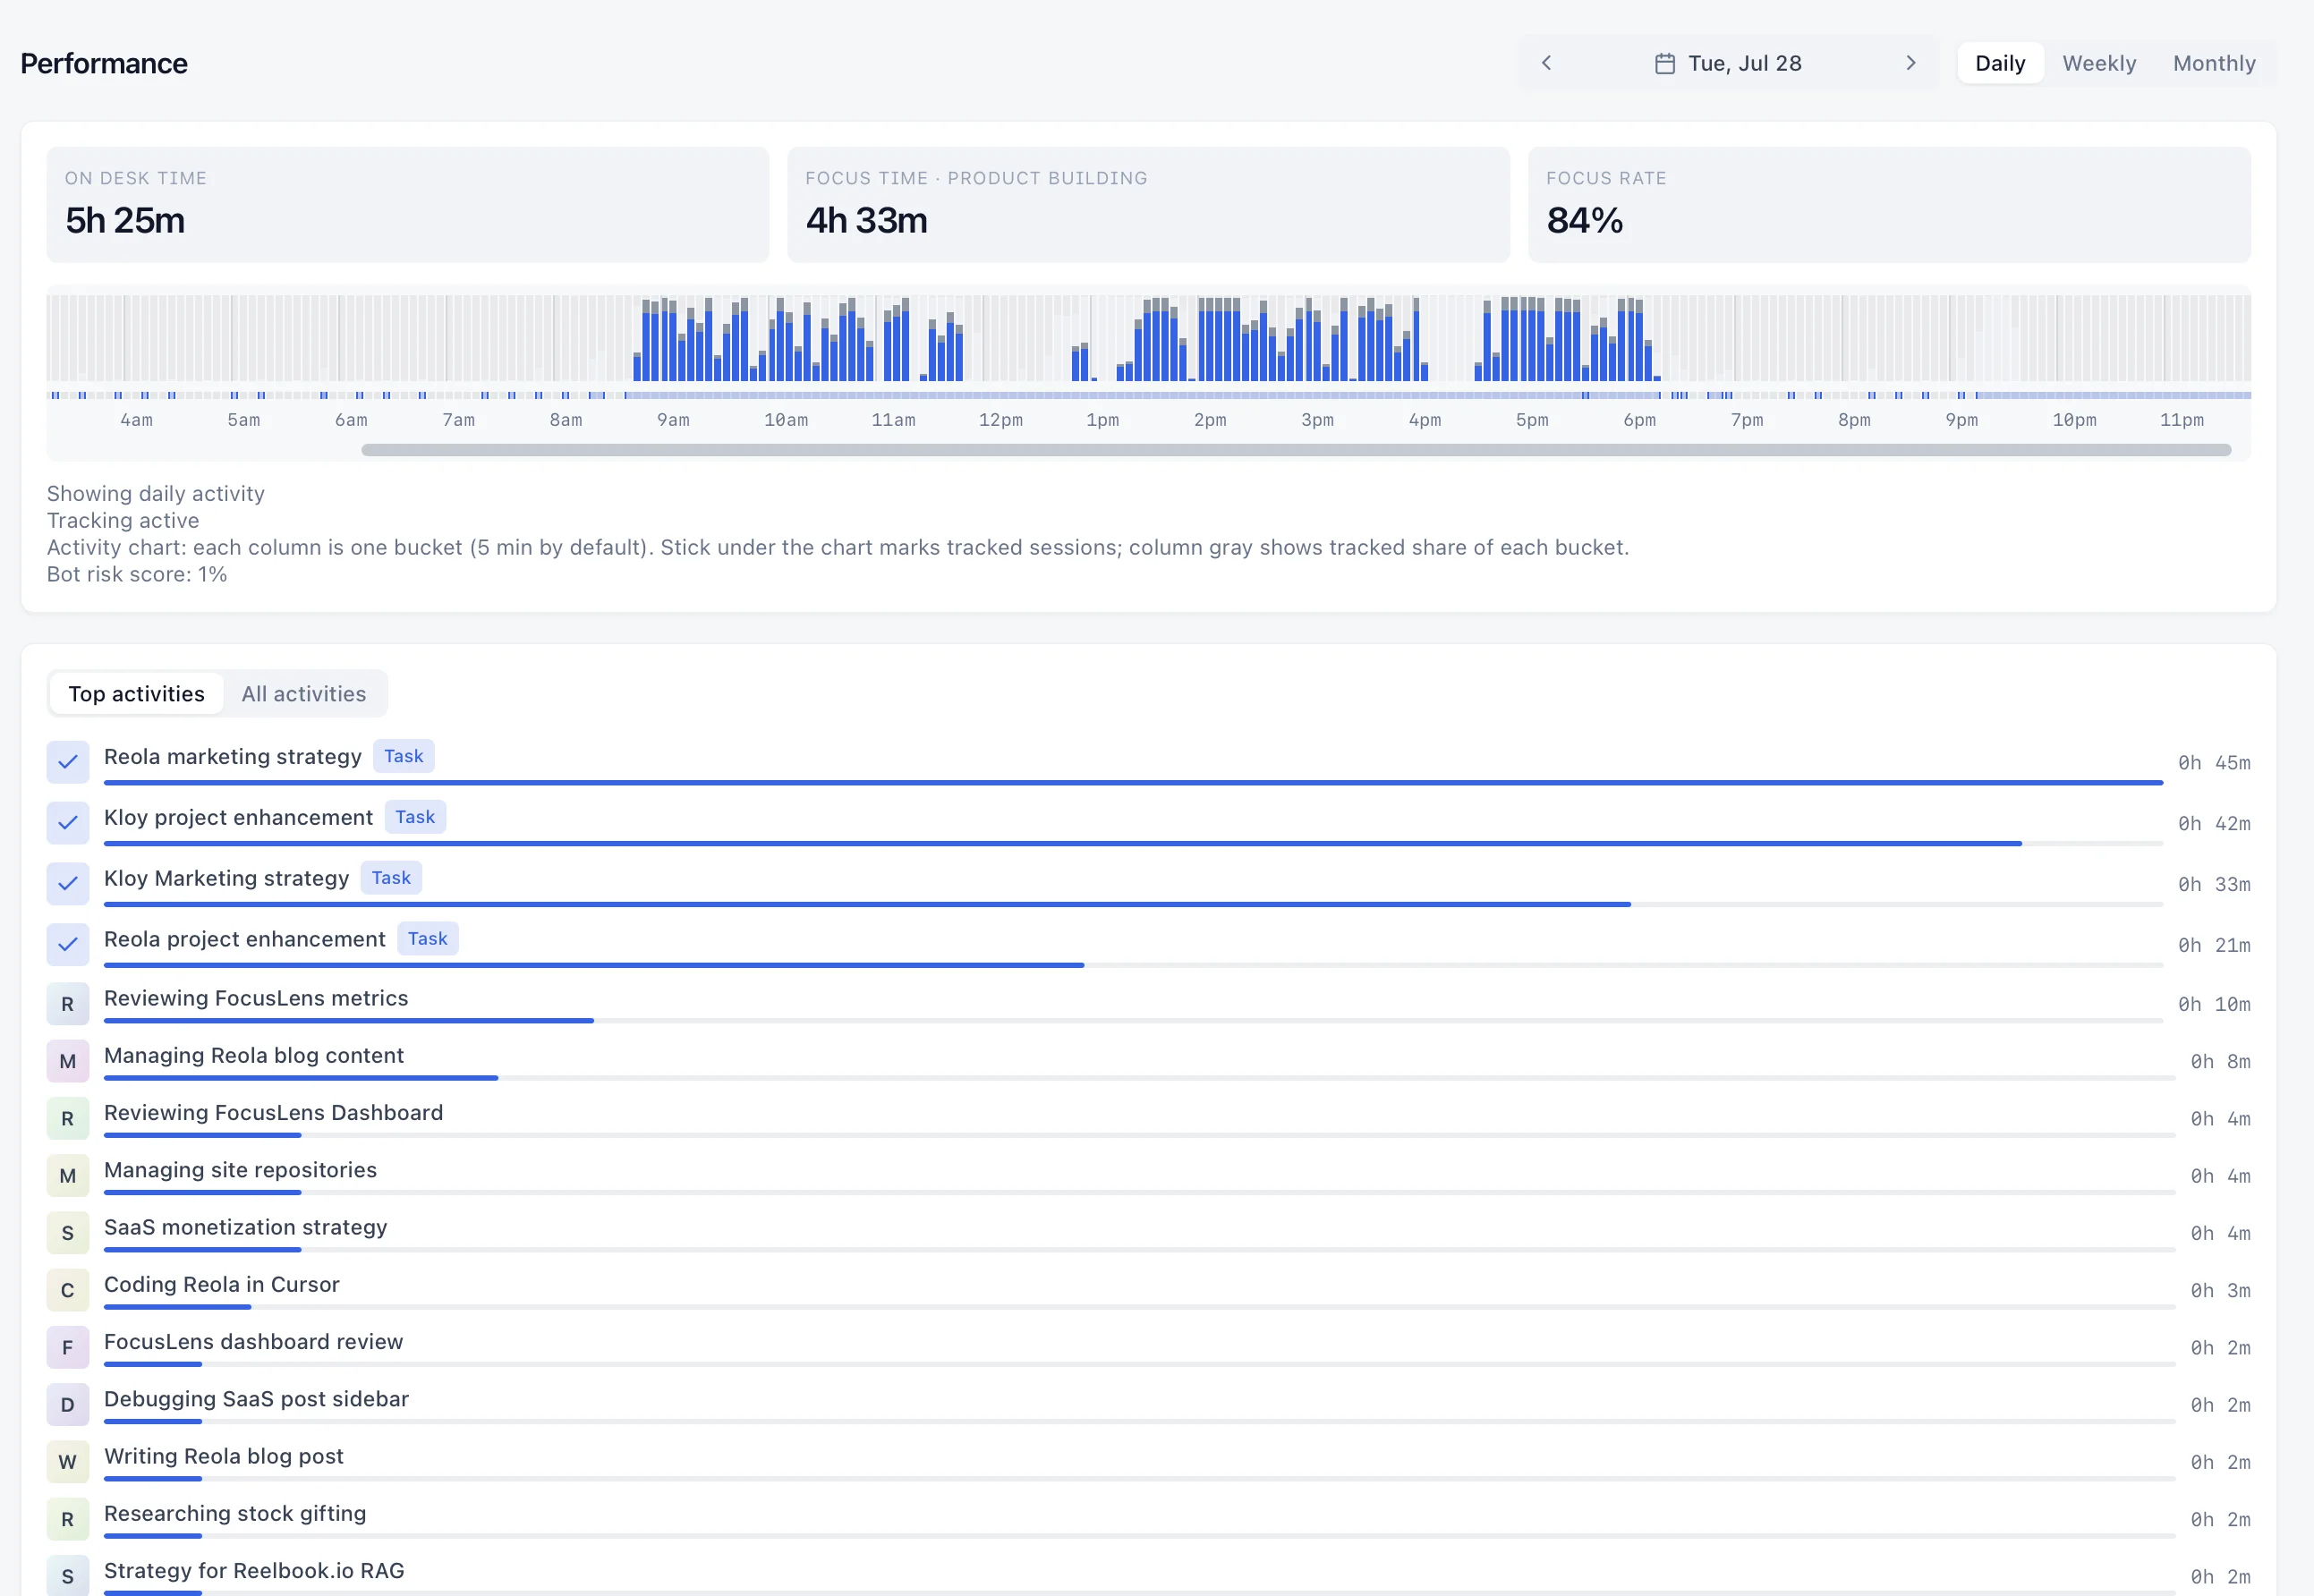
Task: Click the Showing daily activity text
Action: [x=156, y=493]
